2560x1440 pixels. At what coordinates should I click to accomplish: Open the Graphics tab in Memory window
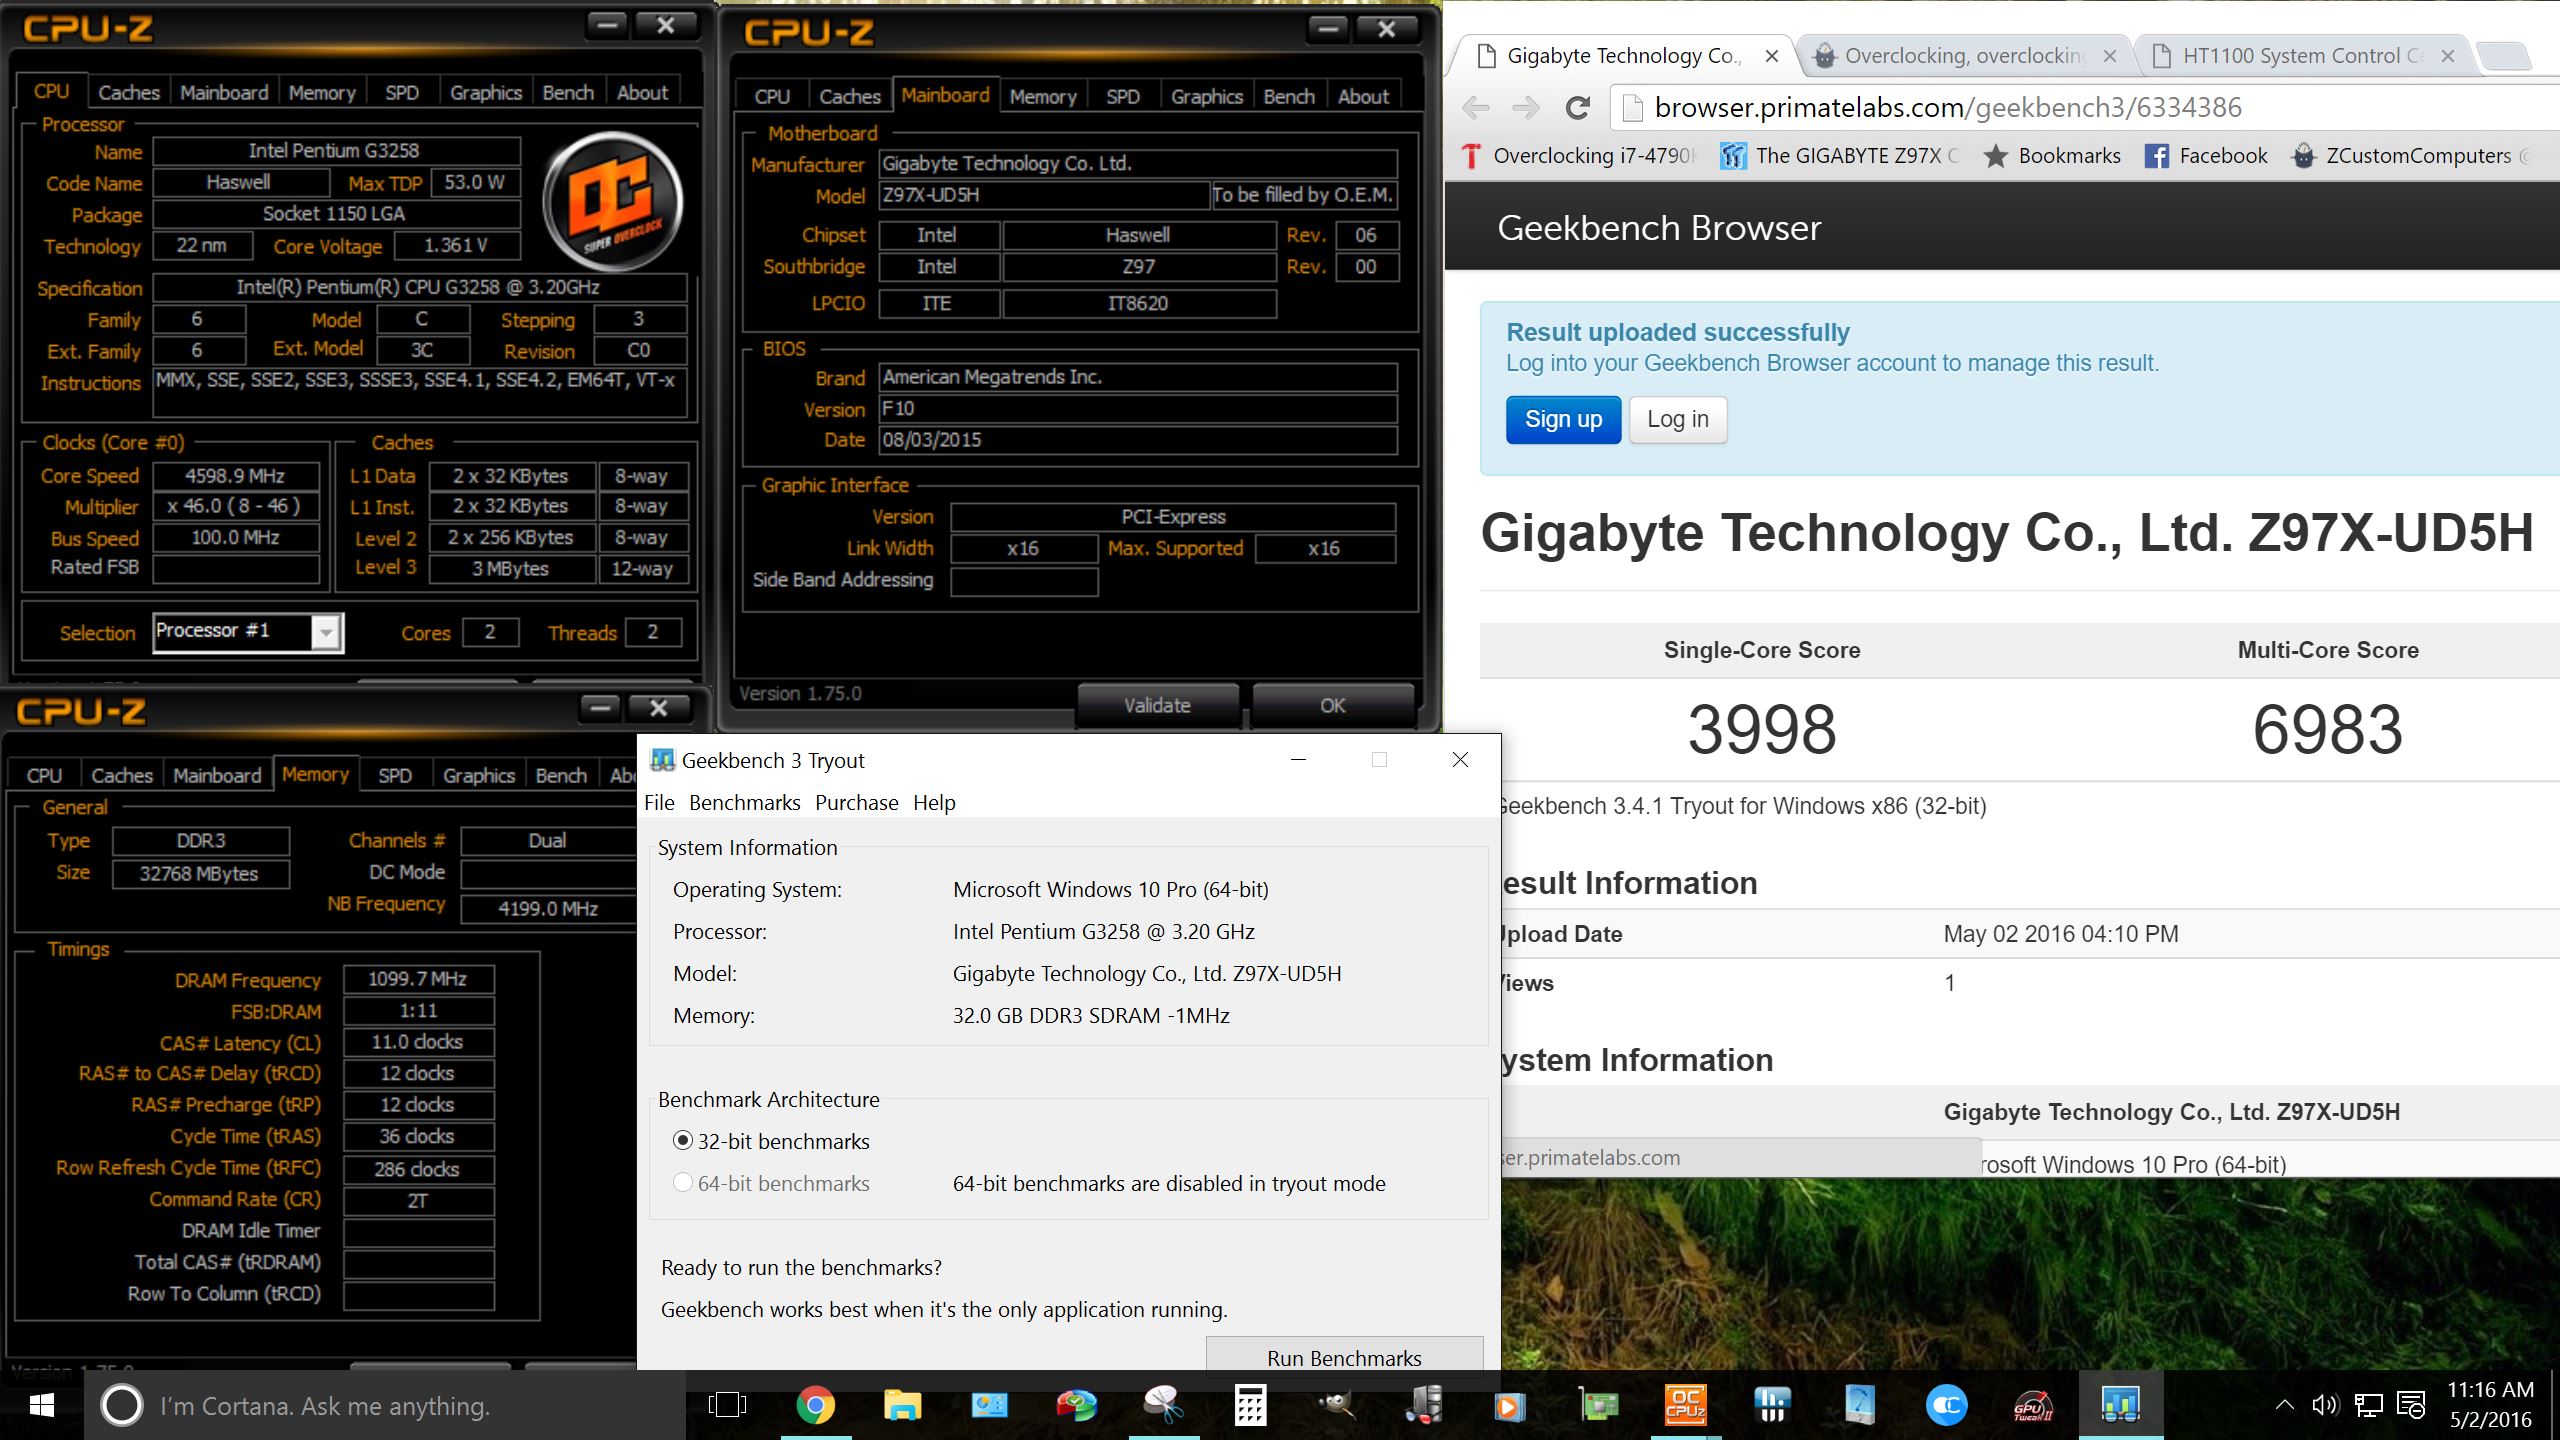[478, 776]
